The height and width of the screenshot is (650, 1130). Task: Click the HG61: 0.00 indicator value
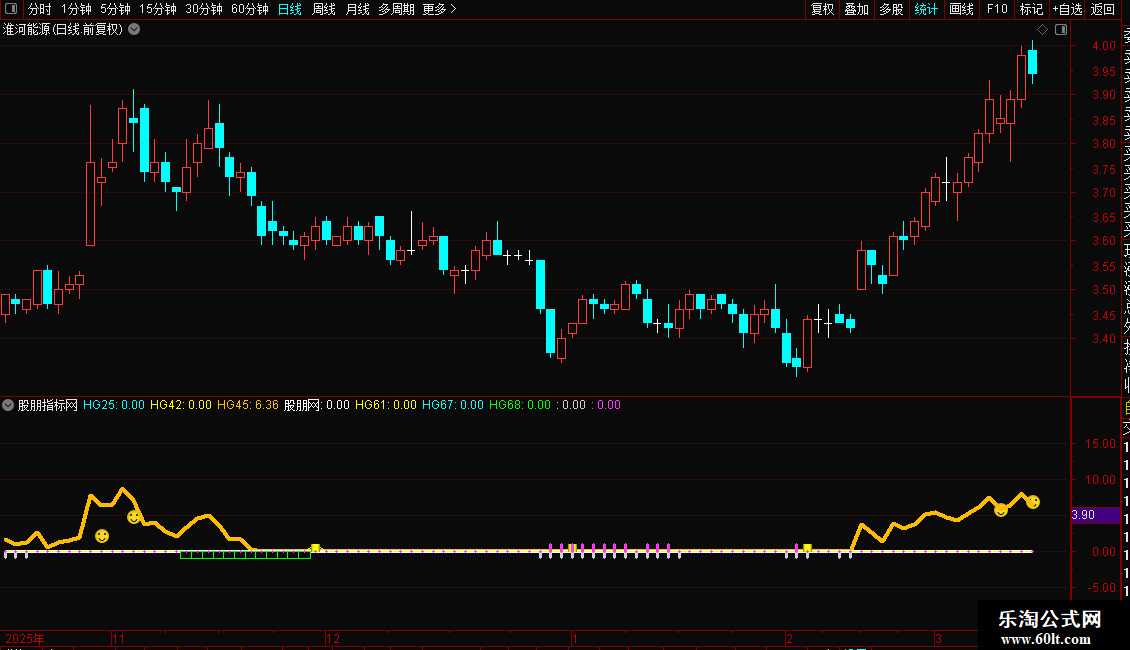[386, 405]
